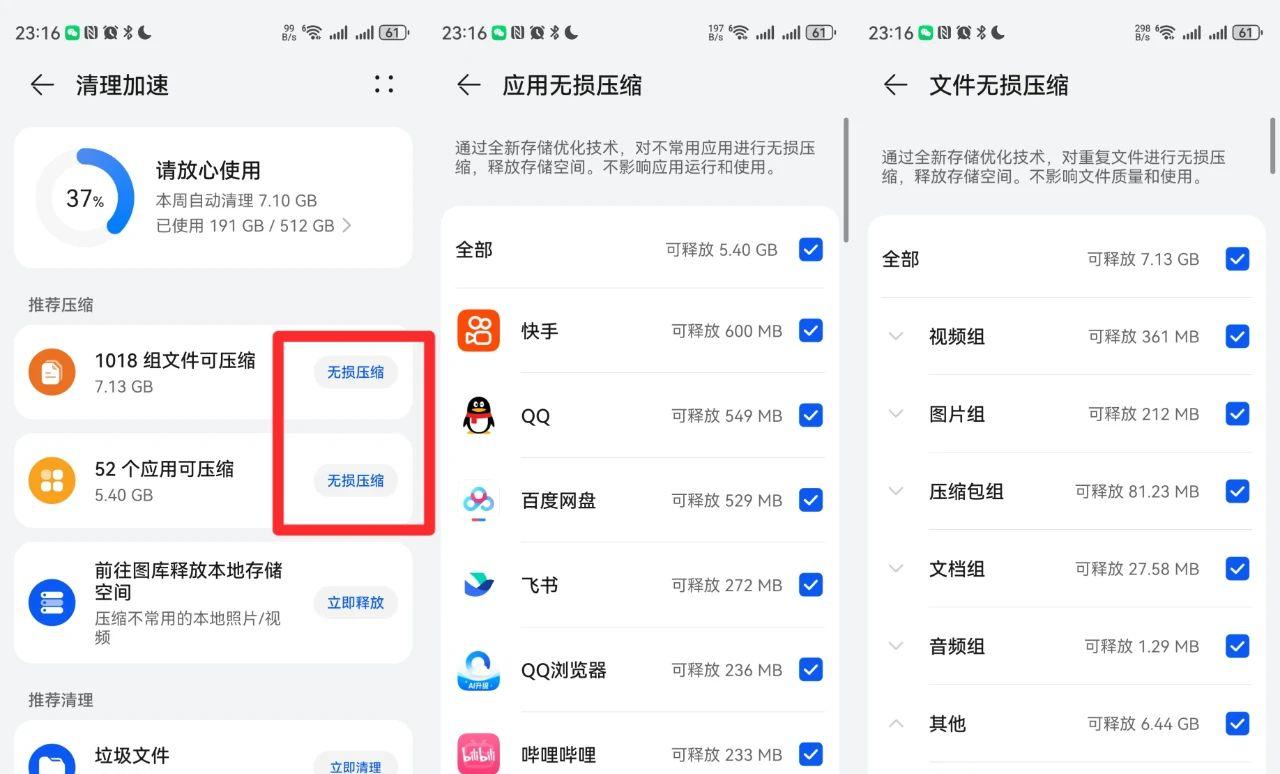Viewport: 1280px width, 774px height.
Task: Tap the WeChat status bar icon, 清理加速 screen
Action: pos(73,33)
